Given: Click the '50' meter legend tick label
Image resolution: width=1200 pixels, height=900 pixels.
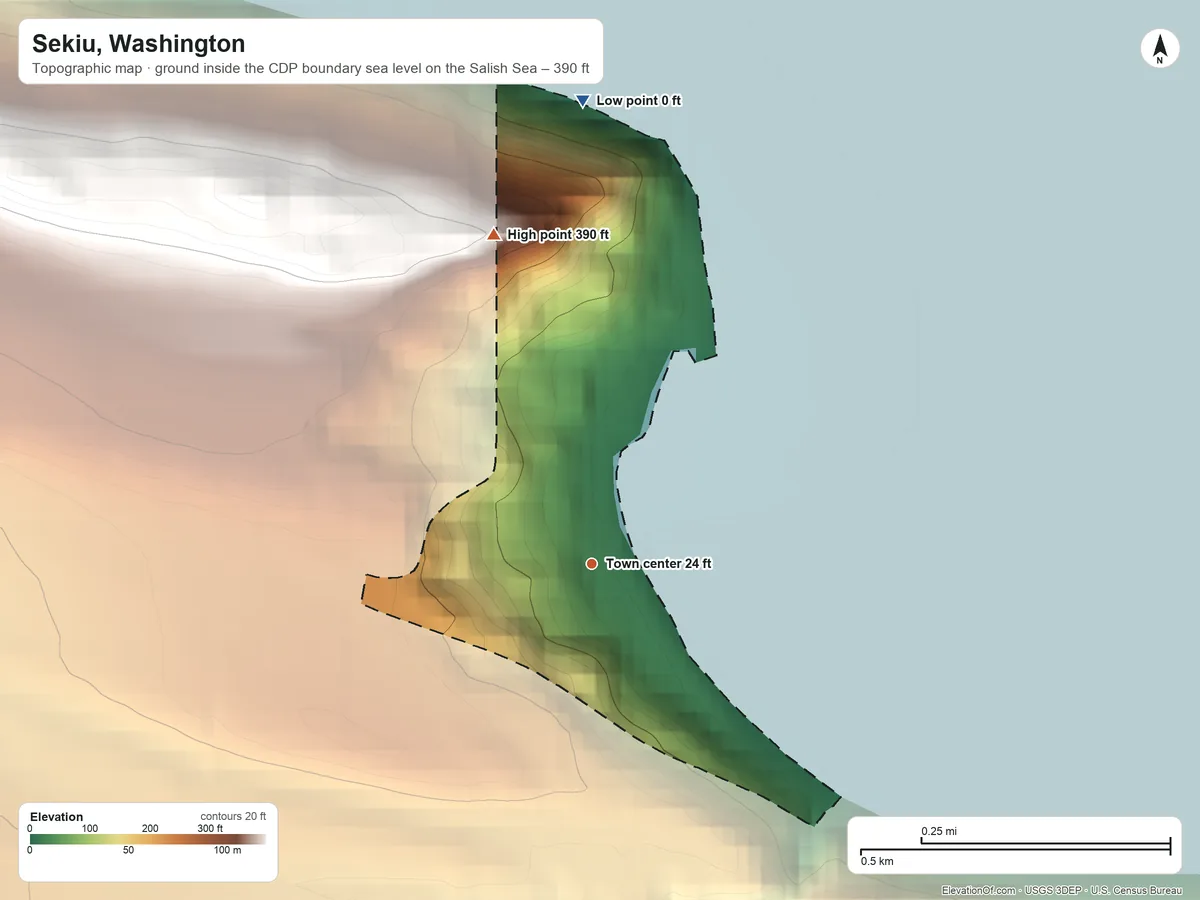Looking at the screenshot, I should 128,850.
